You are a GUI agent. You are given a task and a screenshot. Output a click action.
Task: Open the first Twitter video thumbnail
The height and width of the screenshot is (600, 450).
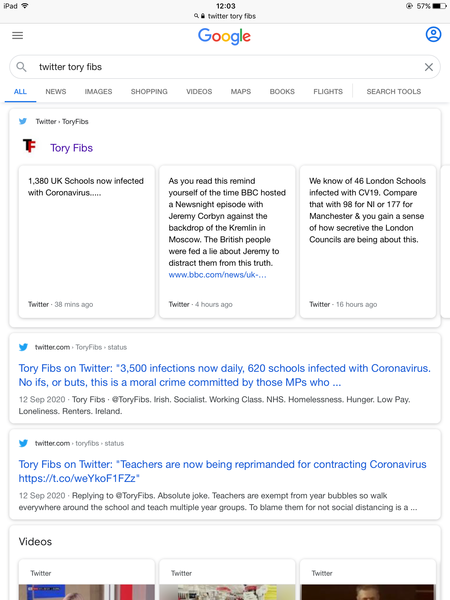coord(86,579)
